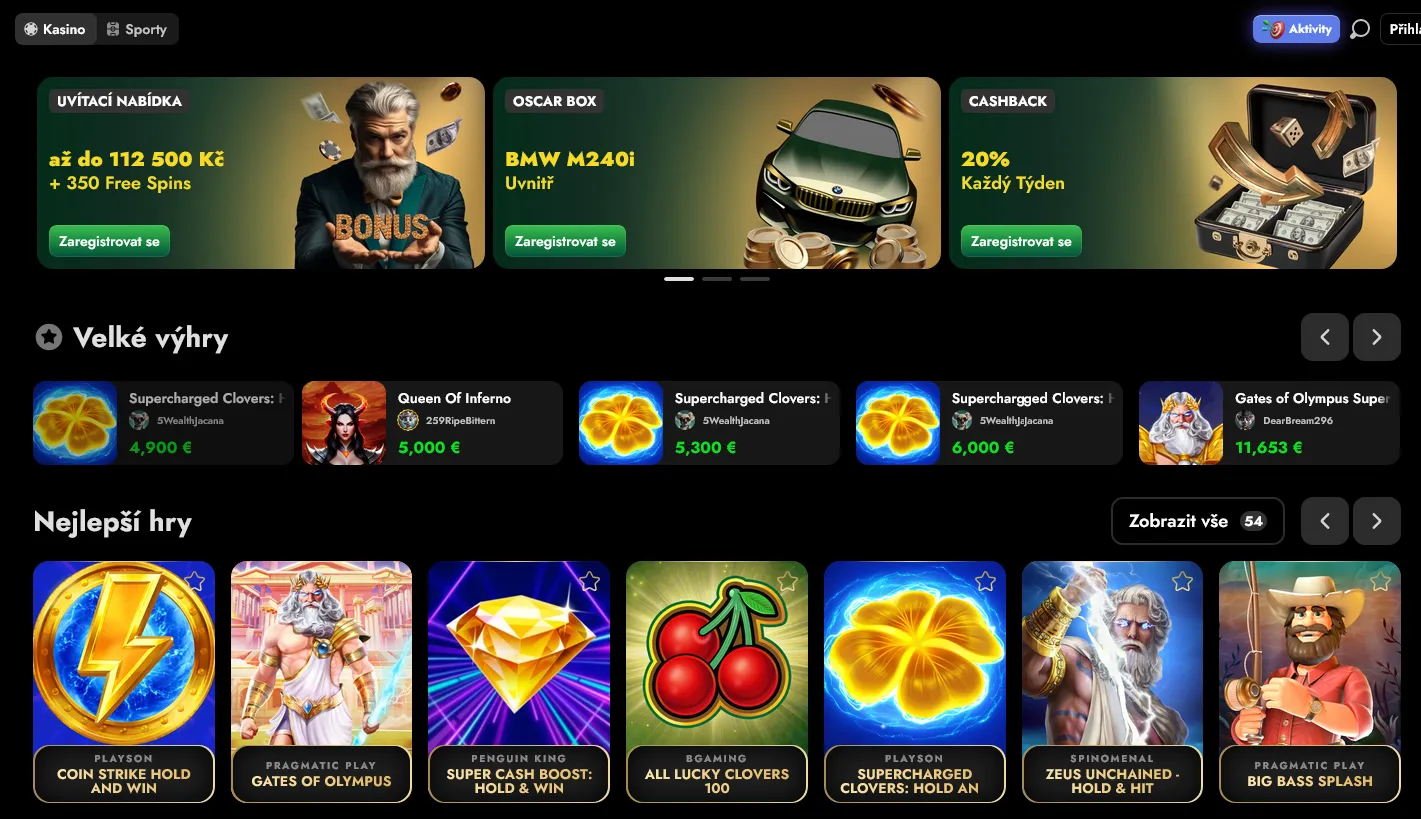Star the Zeus Unchained game tile

click(x=1183, y=581)
